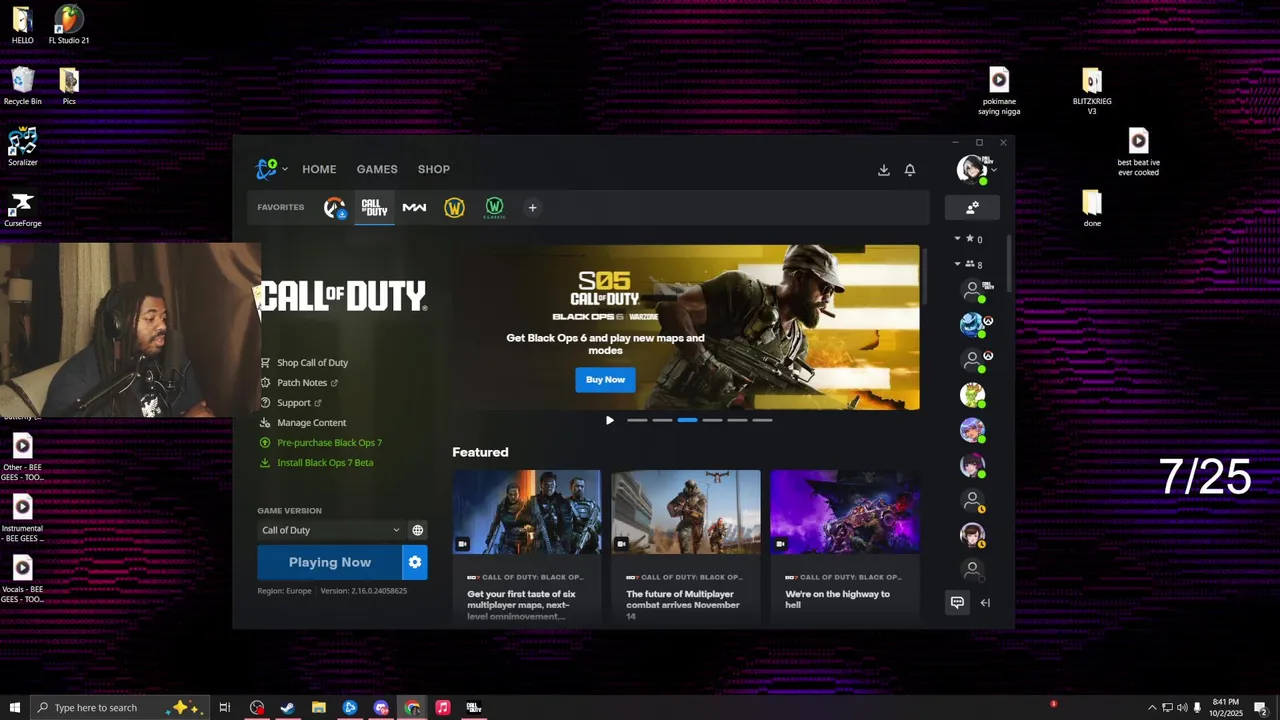Open the Call of Duty taskbar icon
Image resolution: width=1280 pixels, height=720 pixels.
pos(474,708)
